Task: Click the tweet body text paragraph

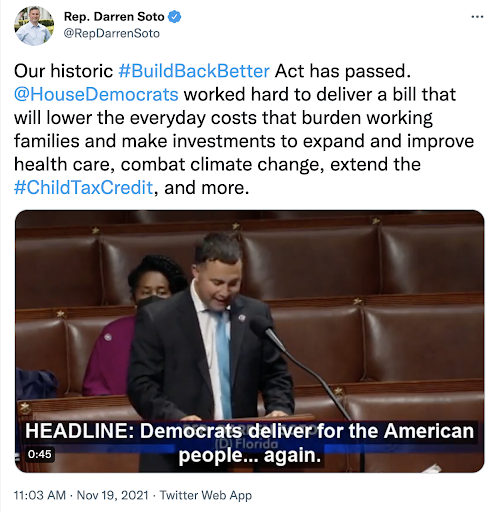Action: (244, 129)
